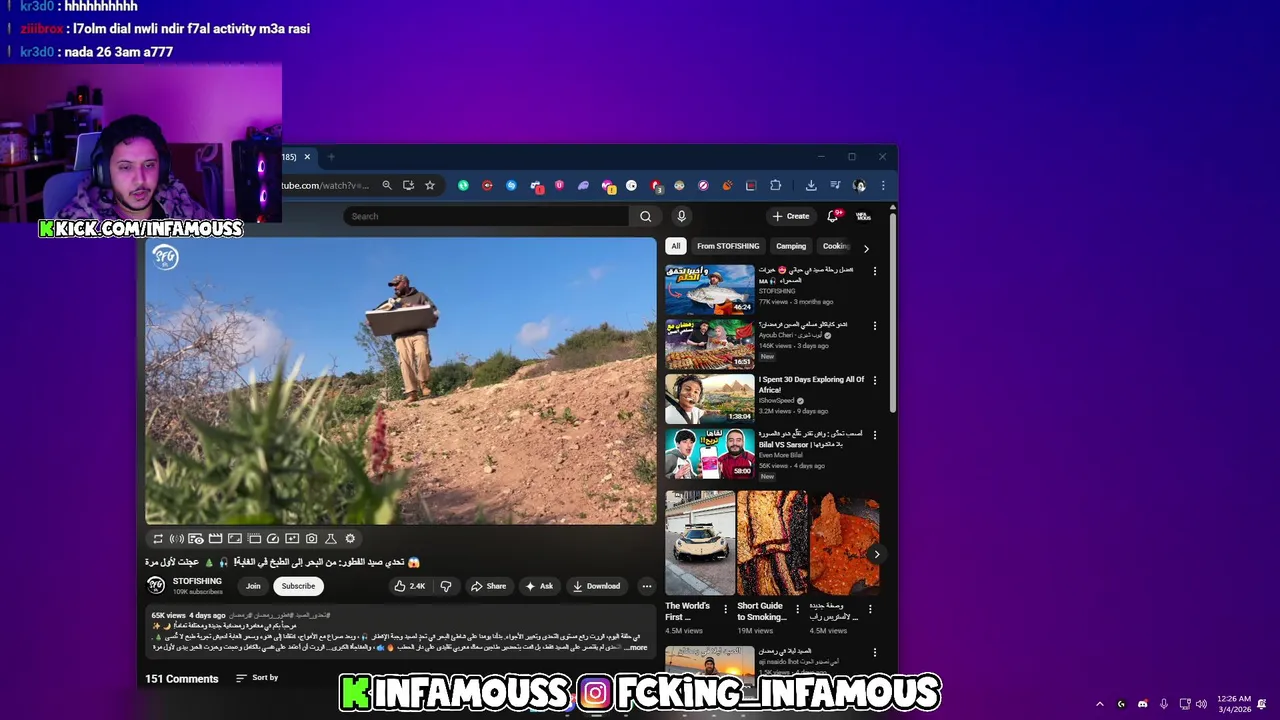This screenshot has width=1280, height=720.
Task: Click the volume icon in system tray
Action: point(1201,704)
